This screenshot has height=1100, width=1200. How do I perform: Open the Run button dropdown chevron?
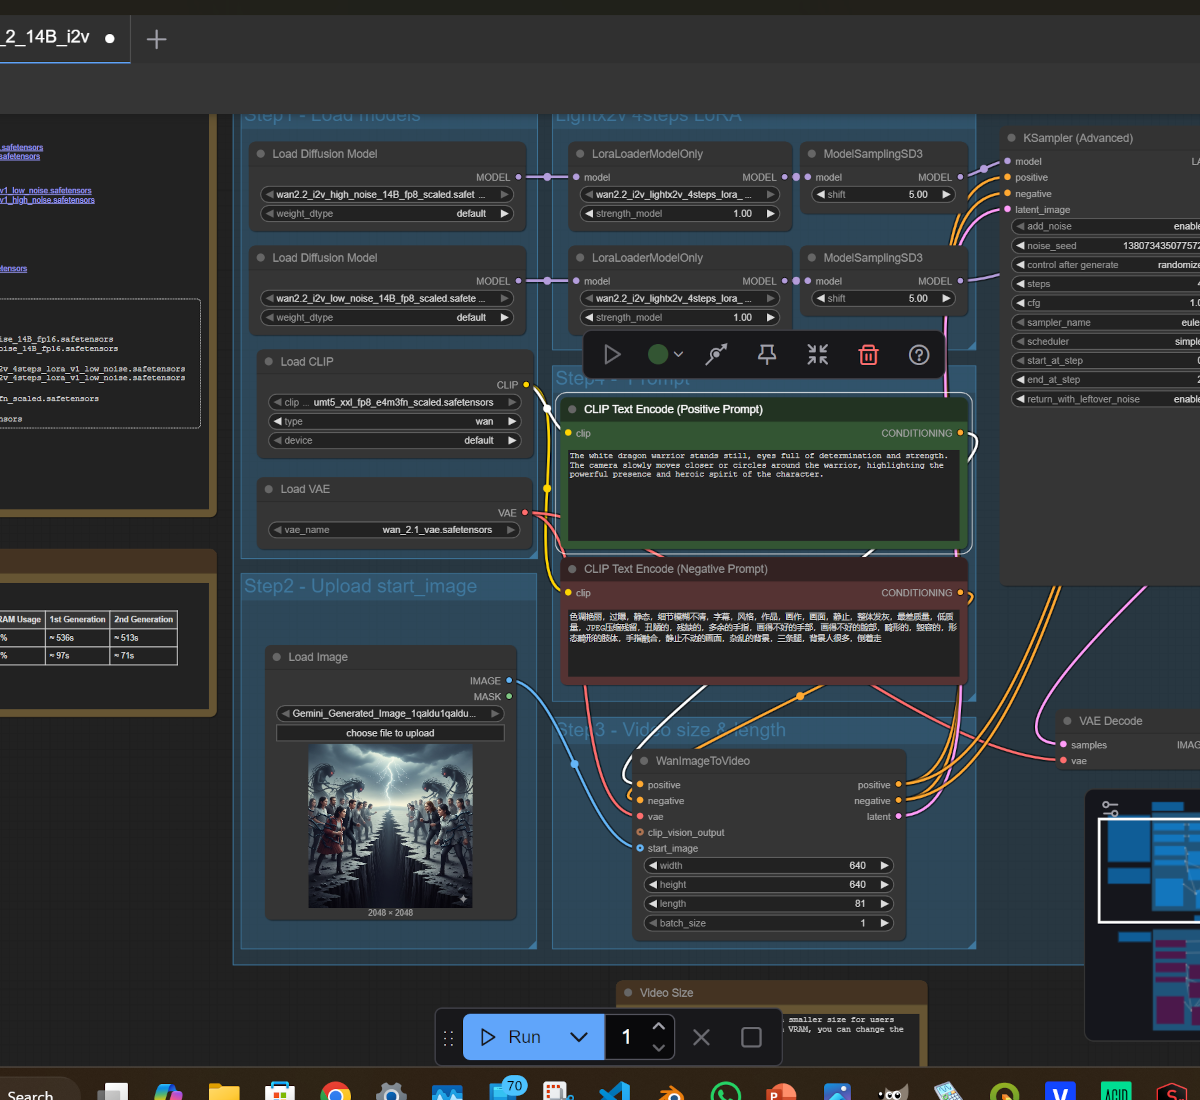[x=579, y=1037]
